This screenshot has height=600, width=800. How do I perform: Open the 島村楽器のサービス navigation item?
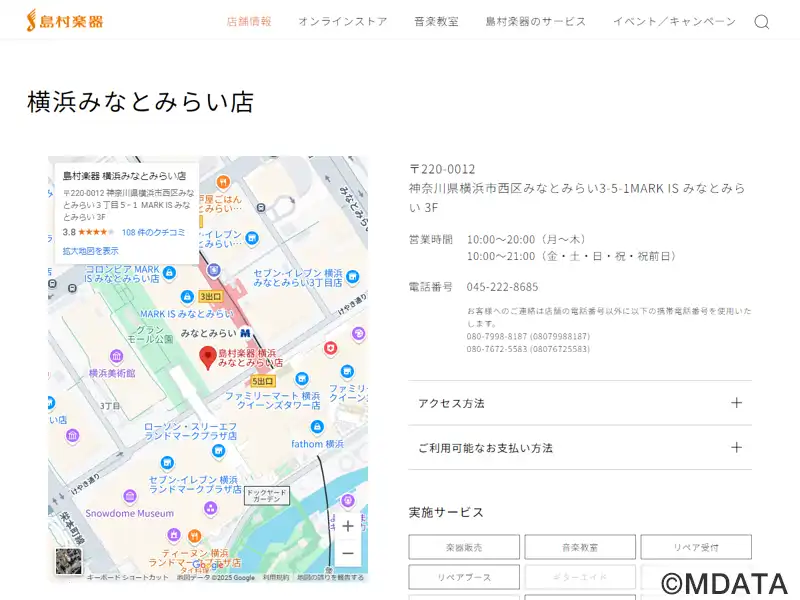click(536, 21)
